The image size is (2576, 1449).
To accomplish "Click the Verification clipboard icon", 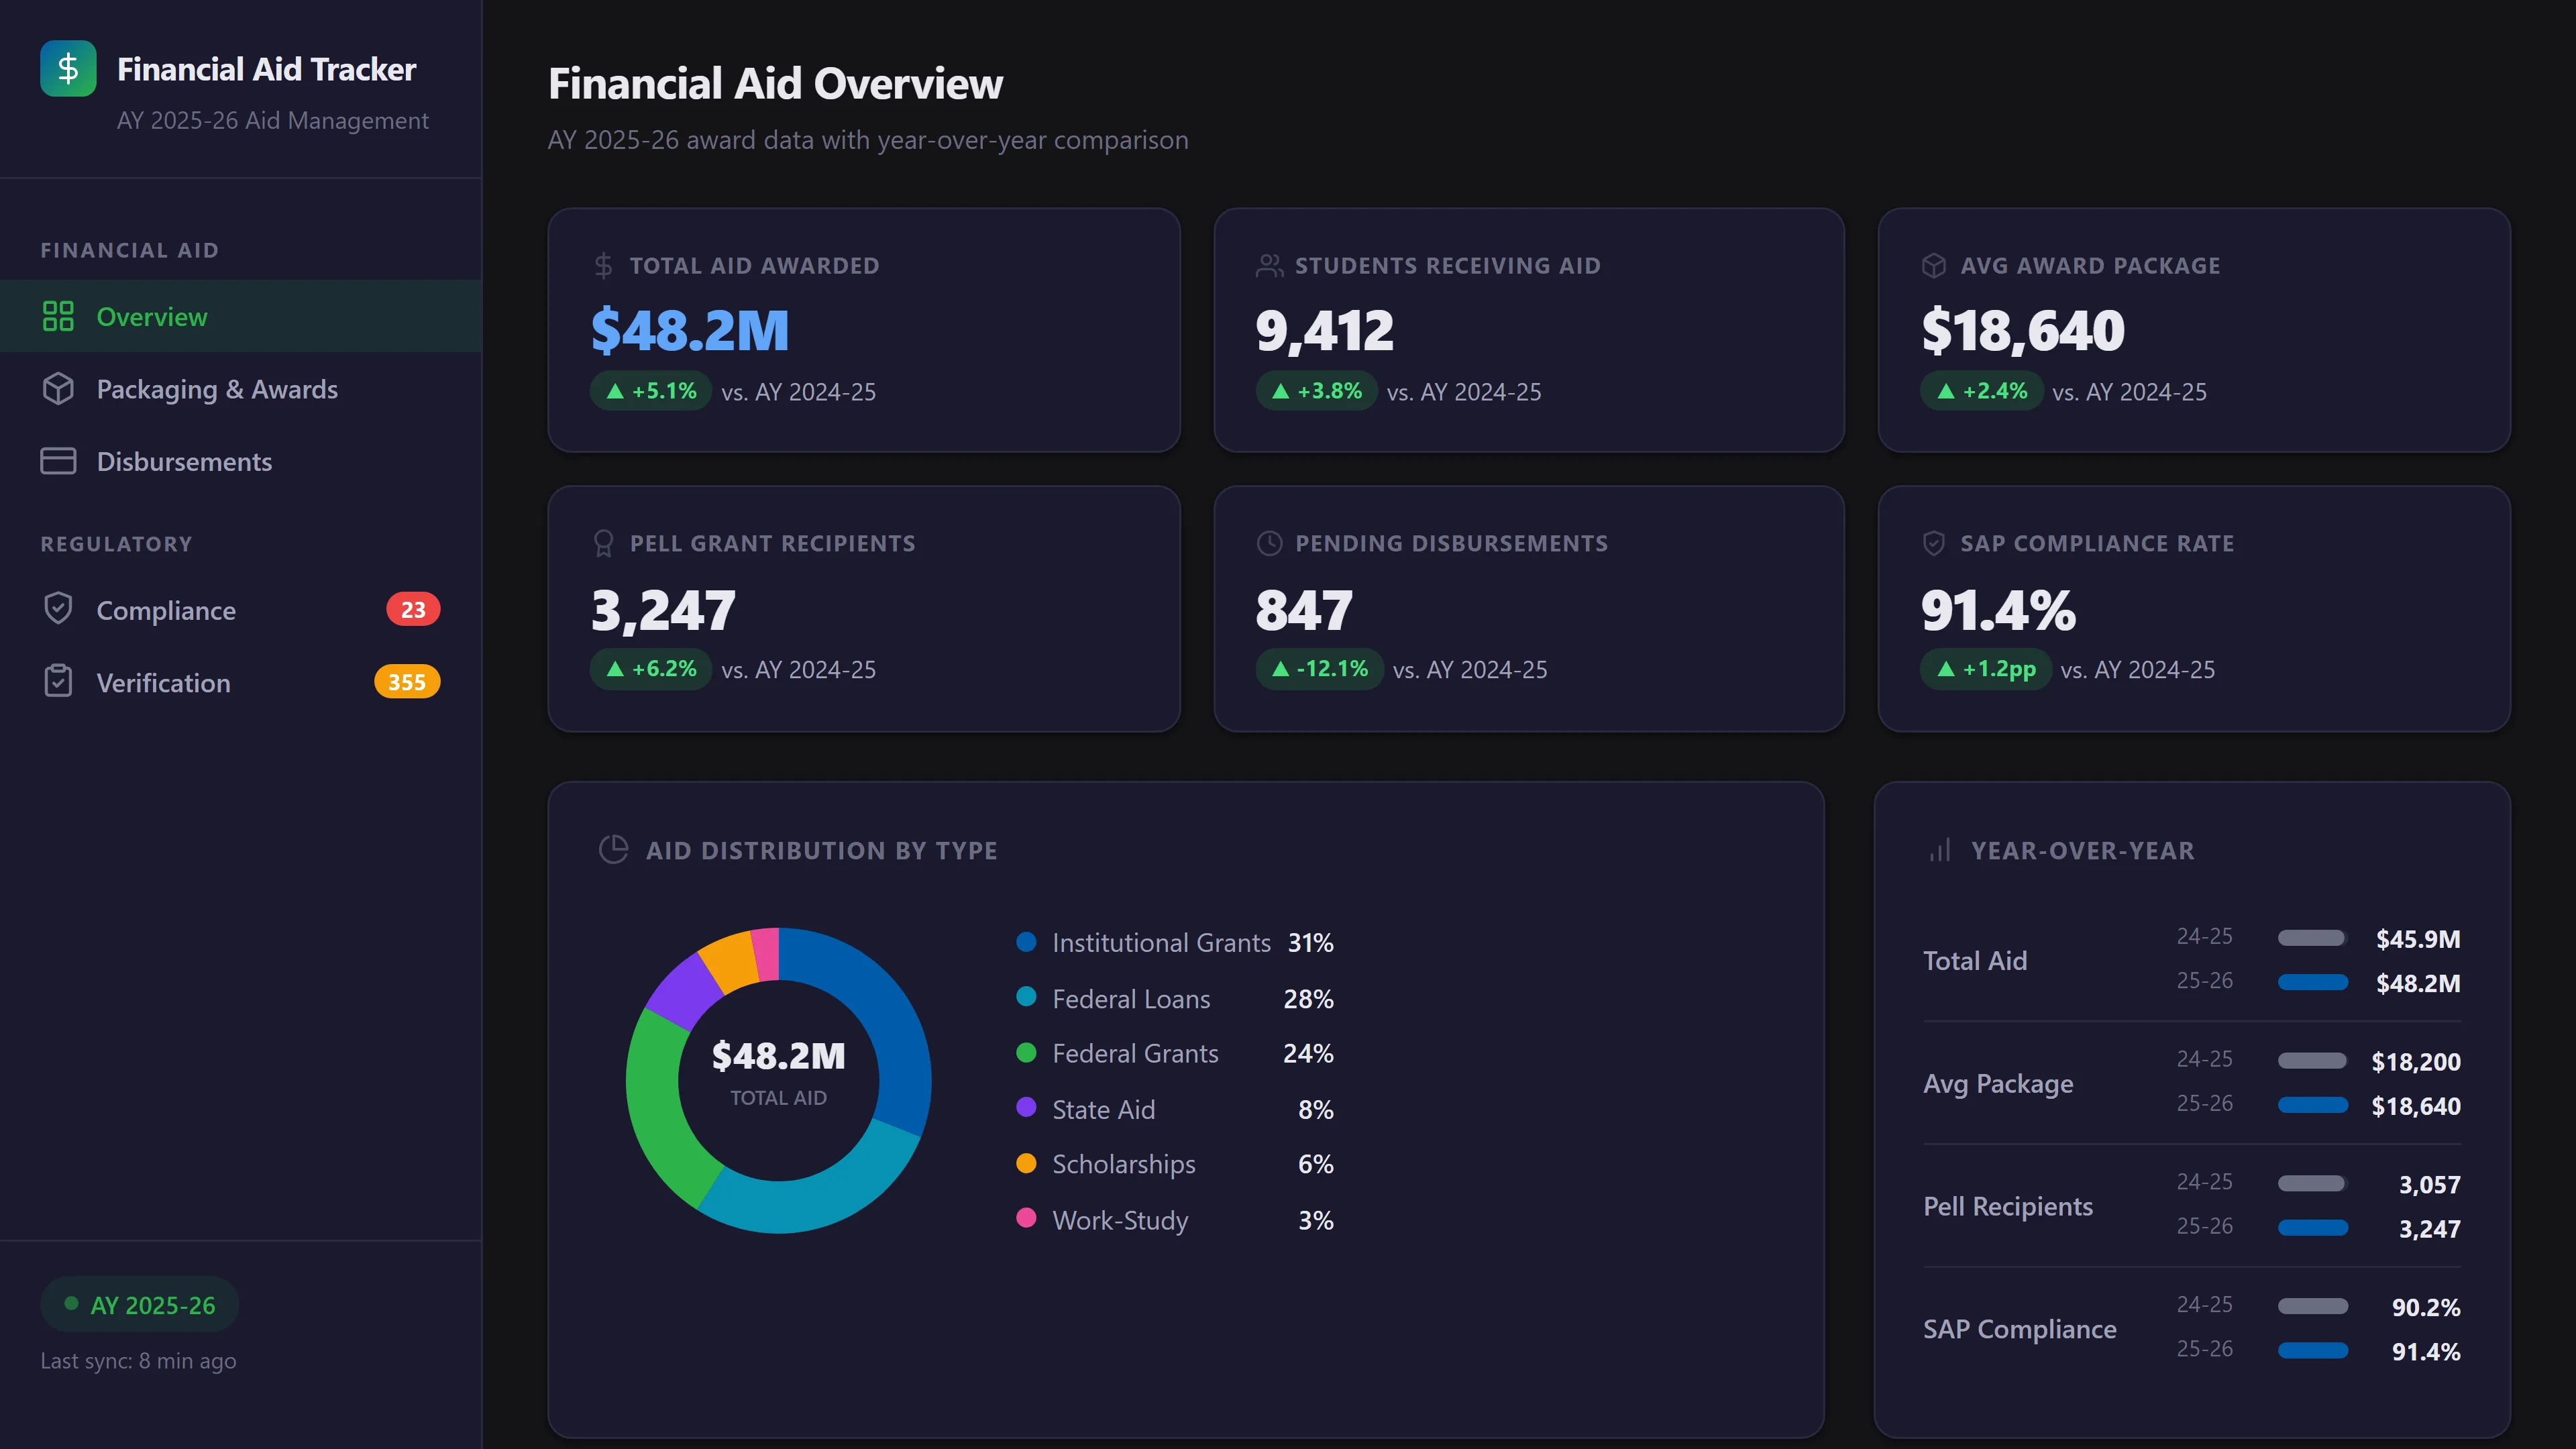I will 59,681.
